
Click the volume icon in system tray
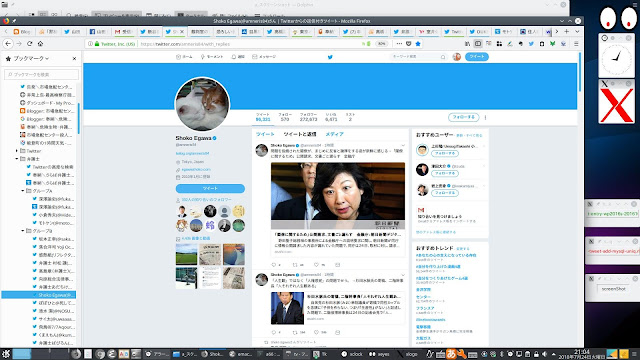coord(544,354)
